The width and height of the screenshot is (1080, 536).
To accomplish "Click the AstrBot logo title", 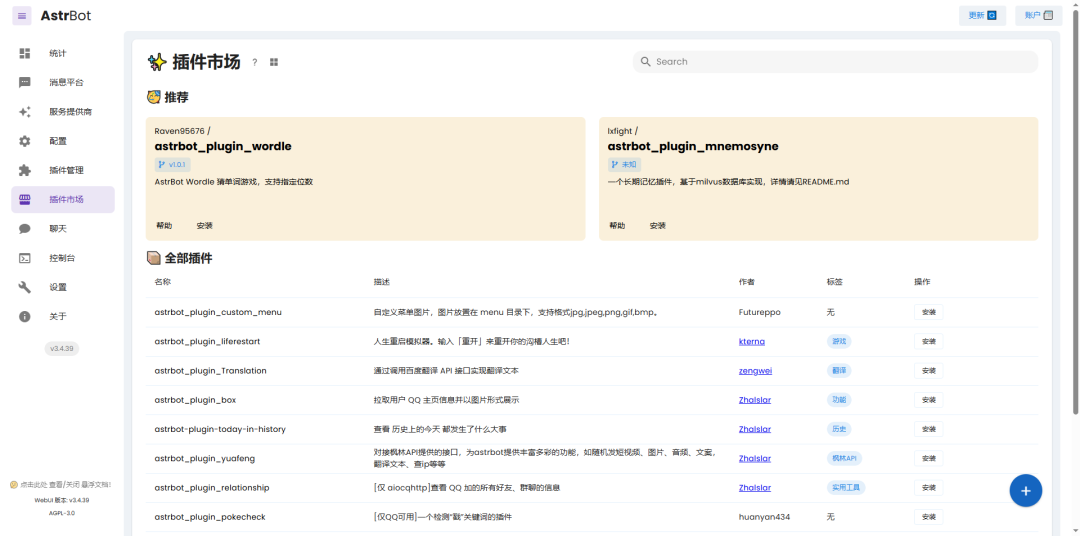I will point(65,16).
